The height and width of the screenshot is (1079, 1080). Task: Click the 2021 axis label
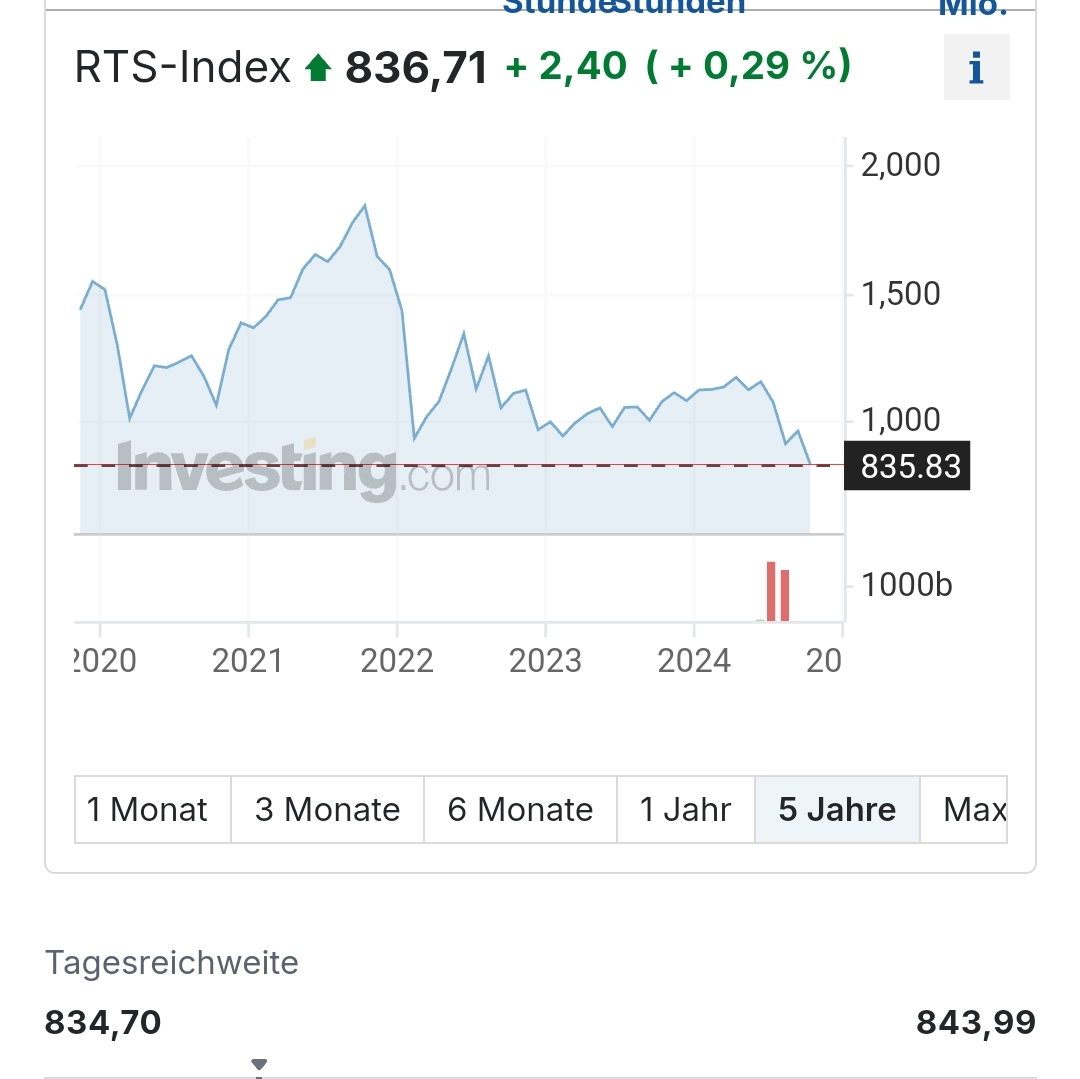pos(248,661)
